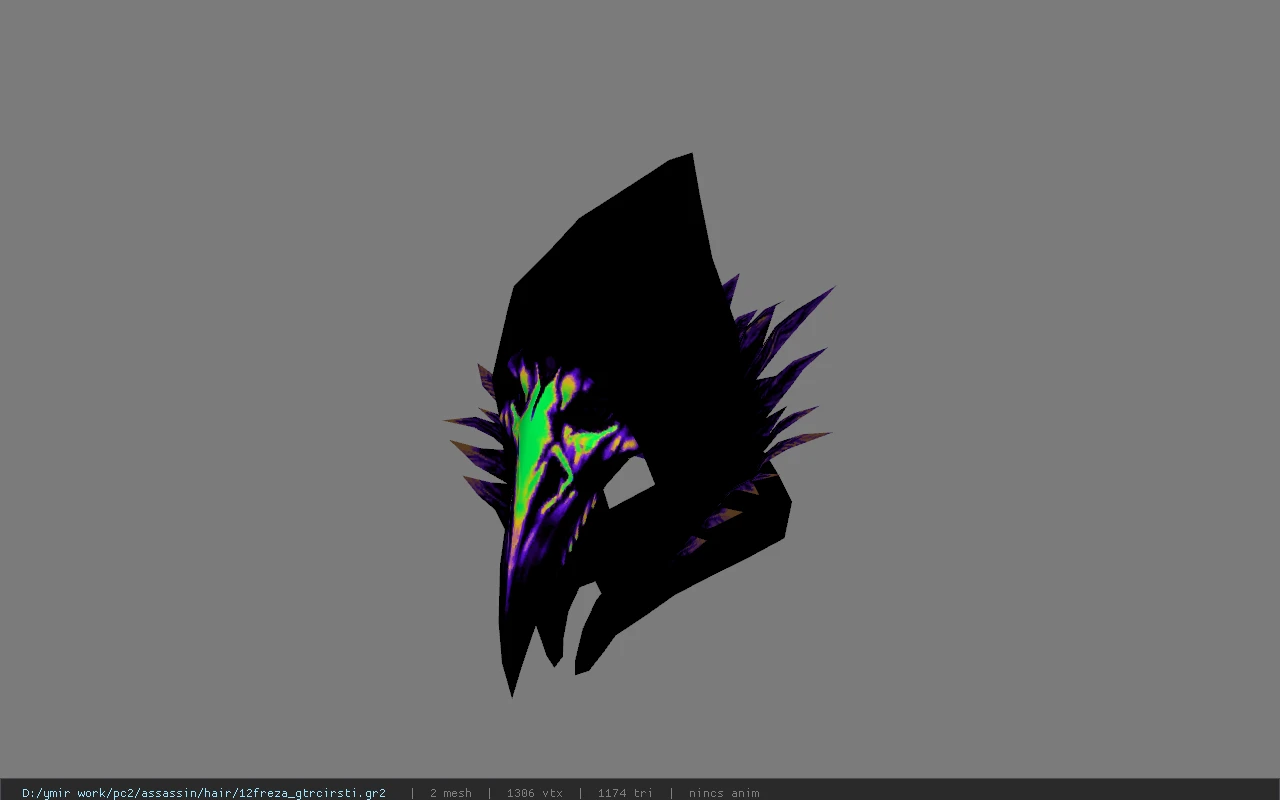1280x800 pixels.
Task: Click the "nincs anim" status entry
Action: [x=724, y=793]
